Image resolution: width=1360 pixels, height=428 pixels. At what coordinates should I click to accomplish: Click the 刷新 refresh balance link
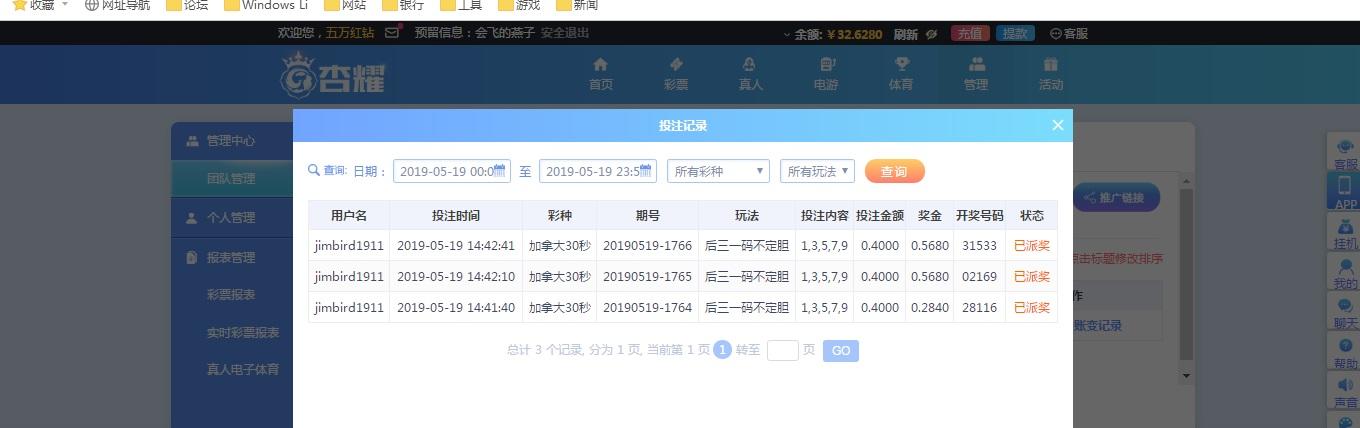click(x=905, y=33)
